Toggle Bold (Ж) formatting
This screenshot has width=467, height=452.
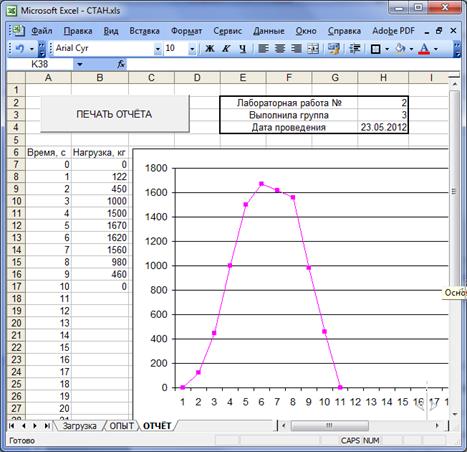210,49
